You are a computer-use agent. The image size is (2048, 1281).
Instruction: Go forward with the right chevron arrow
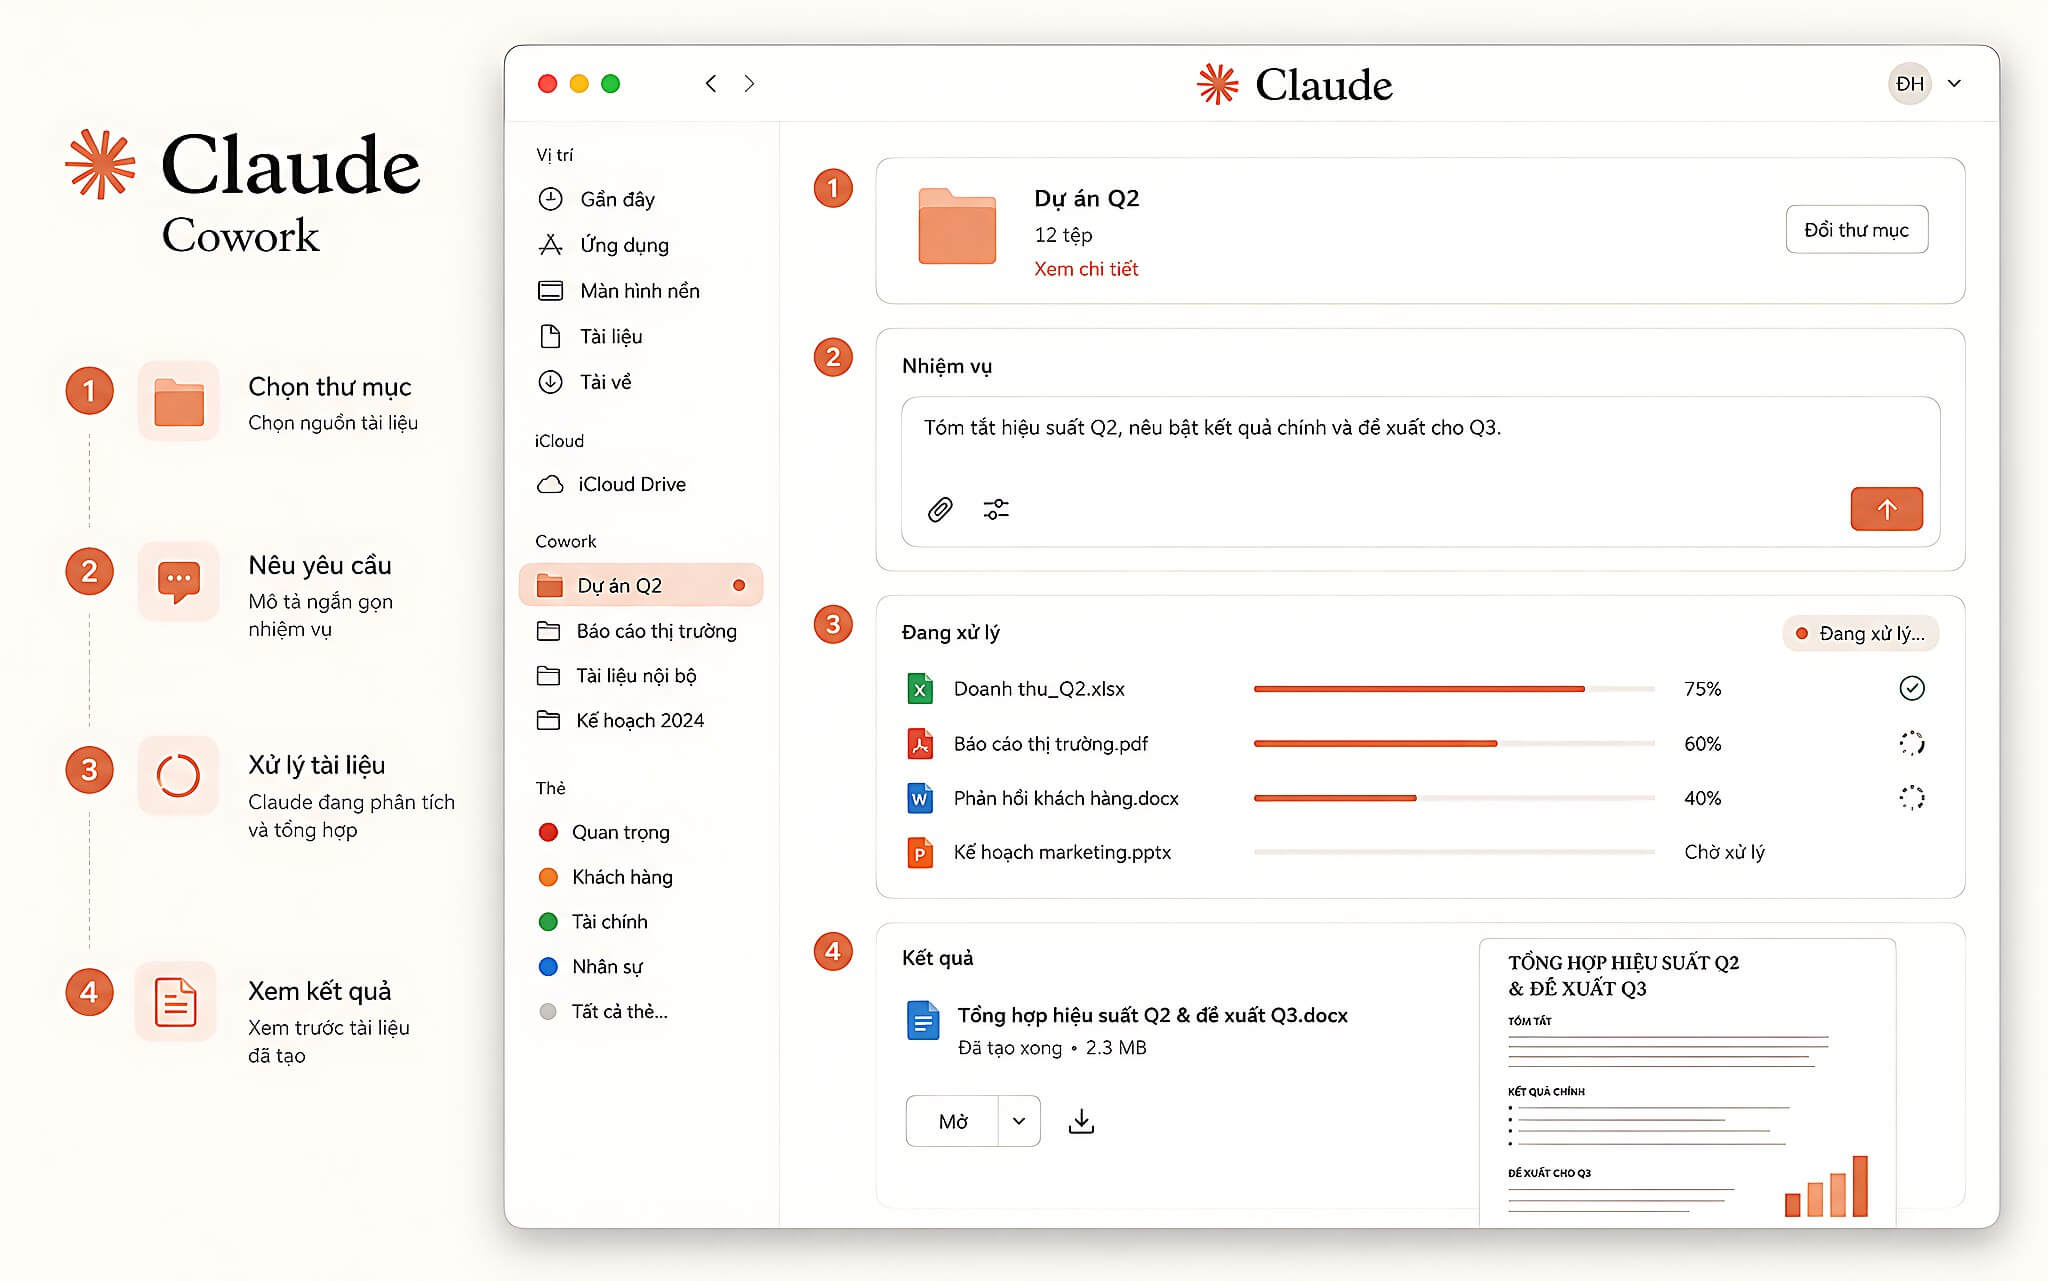pos(749,84)
